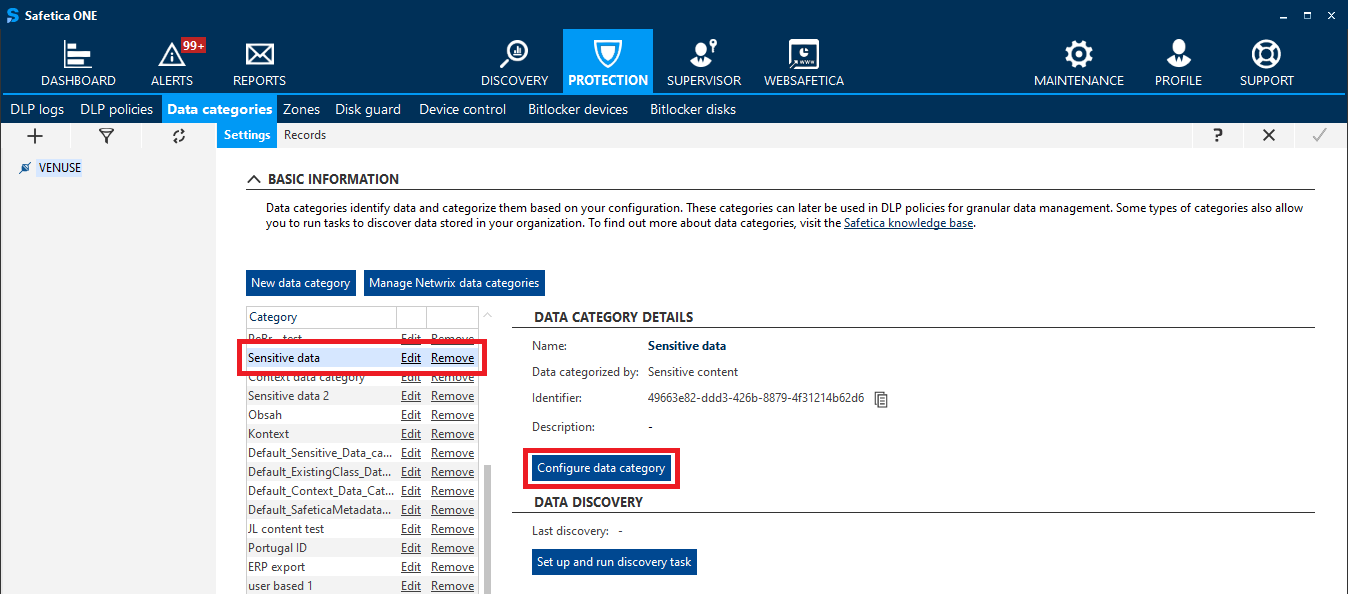Click the Category column header
This screenshot has height=594, width=1348.
(321, 317)
